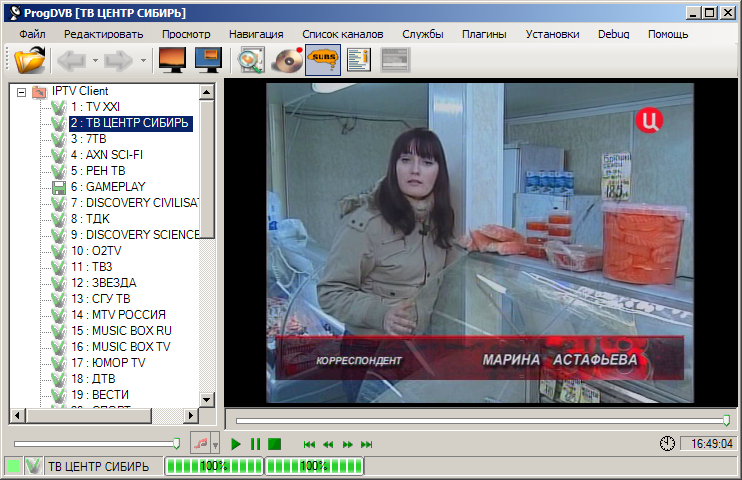The height and width of the screenshot is (480, 742).
Task: Click the orange monitor display icon
Action: 172,60
